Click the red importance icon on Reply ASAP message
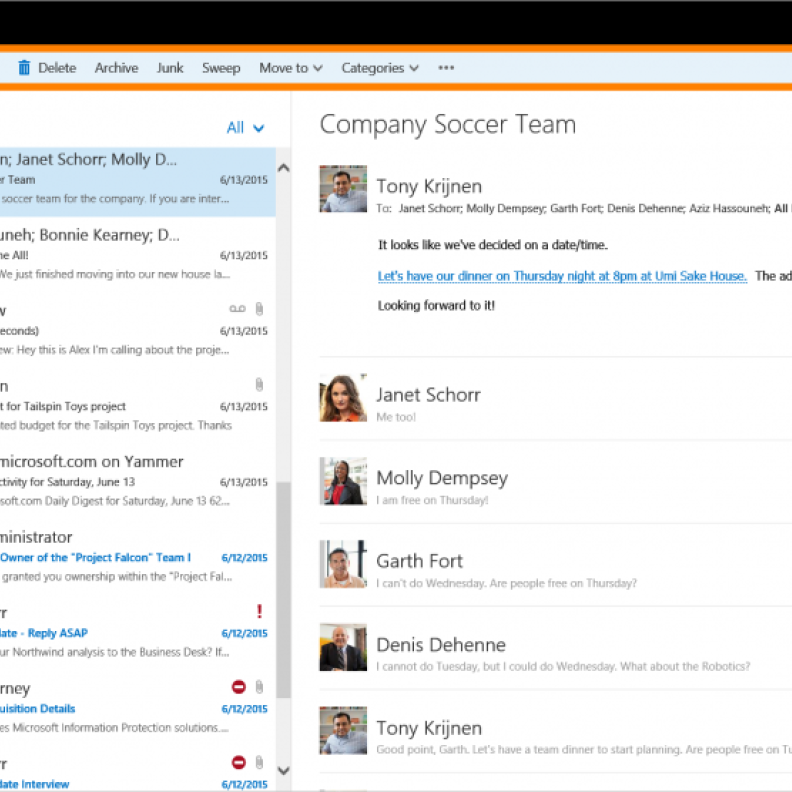This screenshot has width=792, height=792. 259,612
